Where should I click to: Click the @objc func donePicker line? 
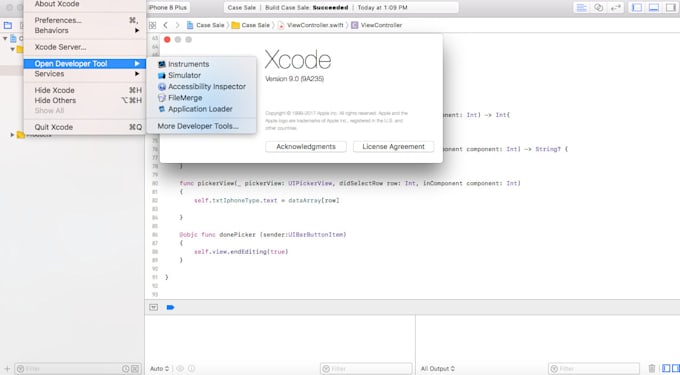263,235
